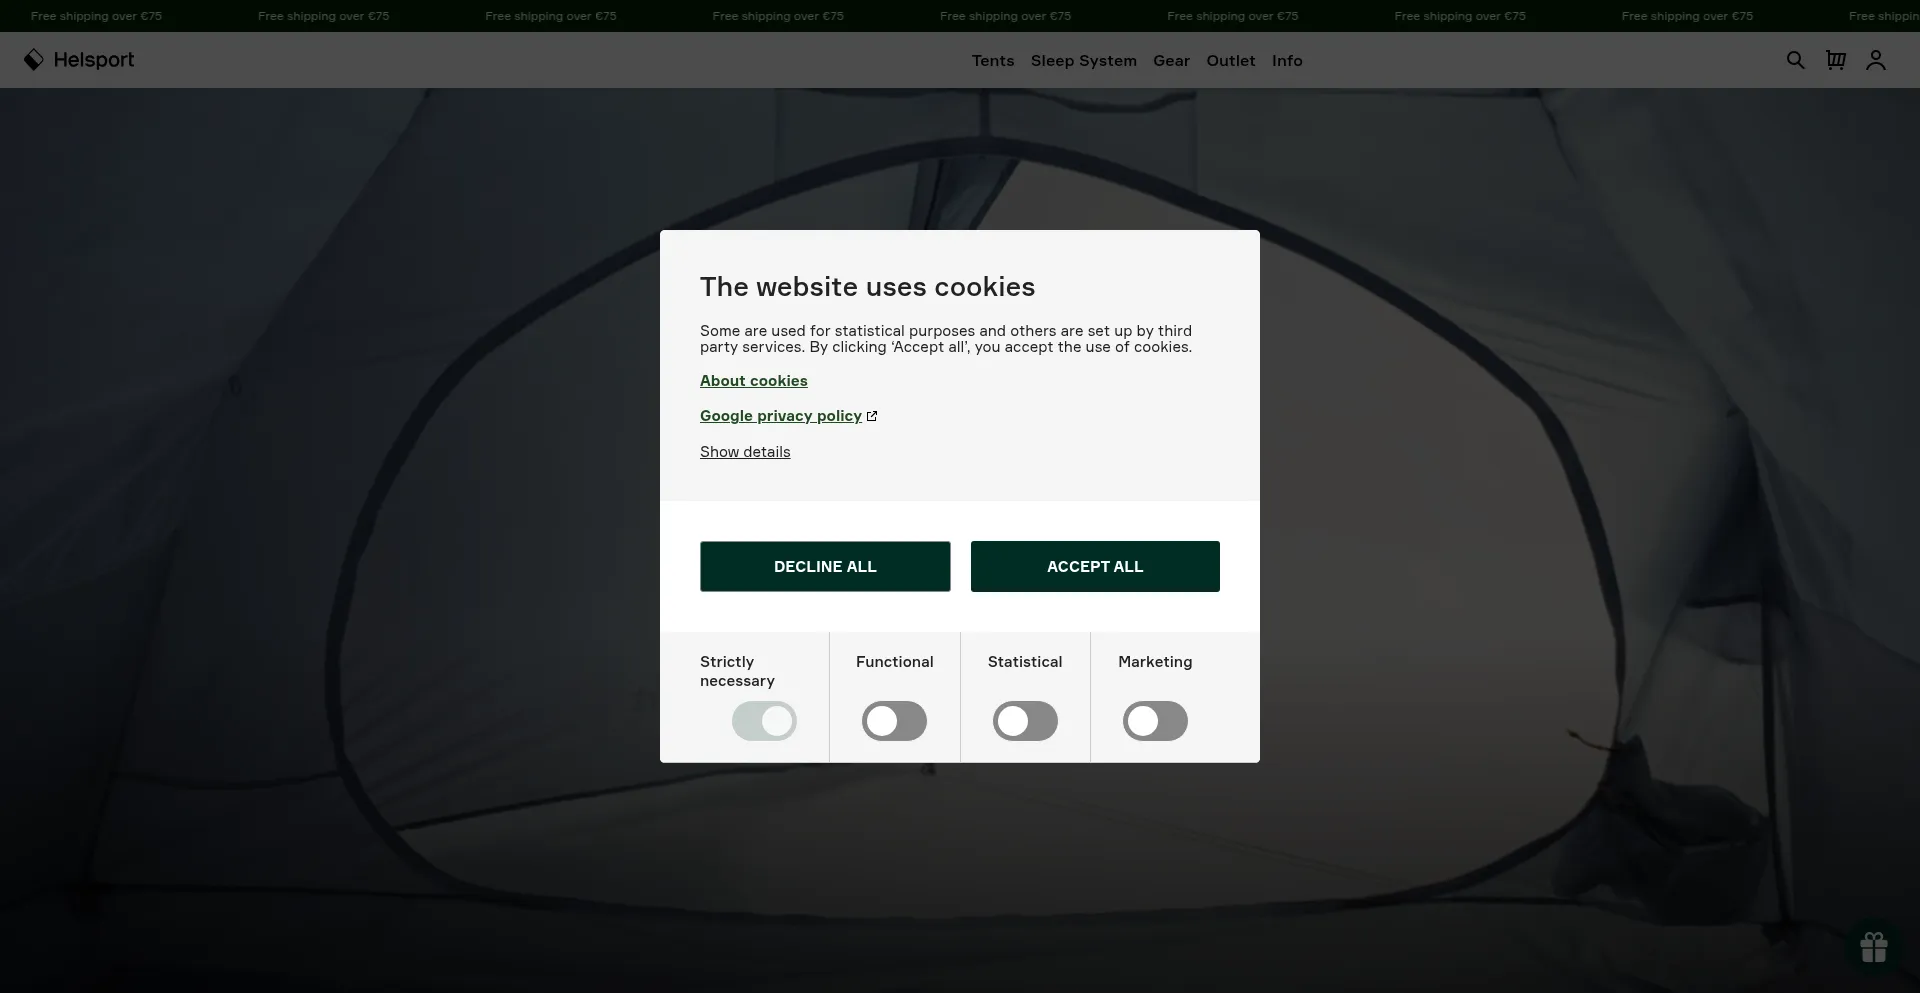Open the shopping cart icon

[x=1835, y=60]
